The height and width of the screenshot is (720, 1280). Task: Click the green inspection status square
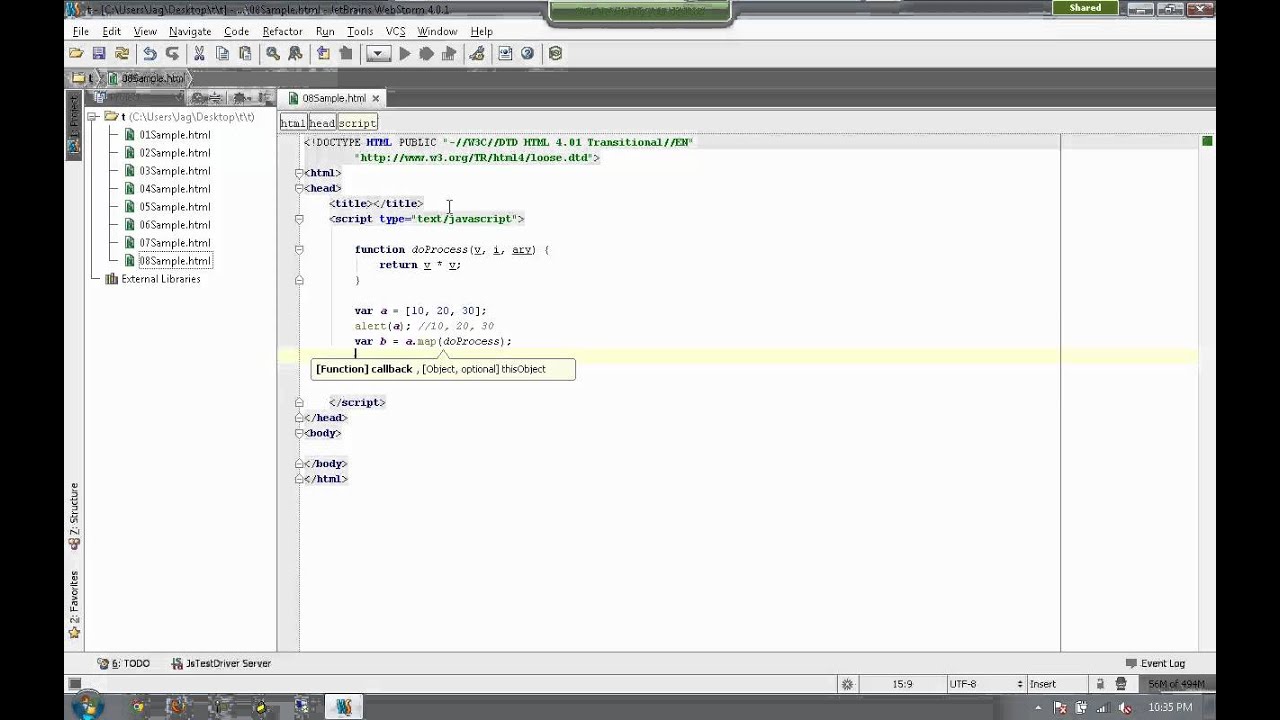(1207, 141)
